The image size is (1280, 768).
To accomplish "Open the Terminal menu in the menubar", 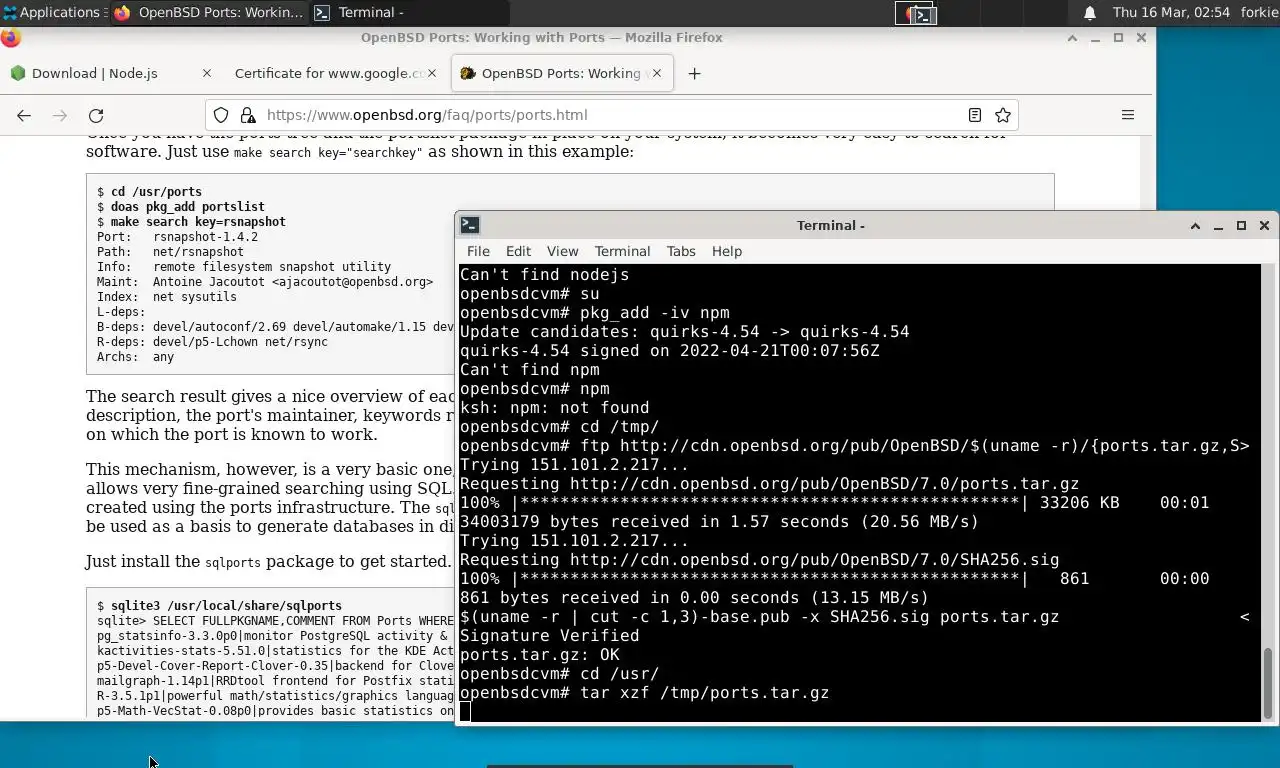I will 622,251.
